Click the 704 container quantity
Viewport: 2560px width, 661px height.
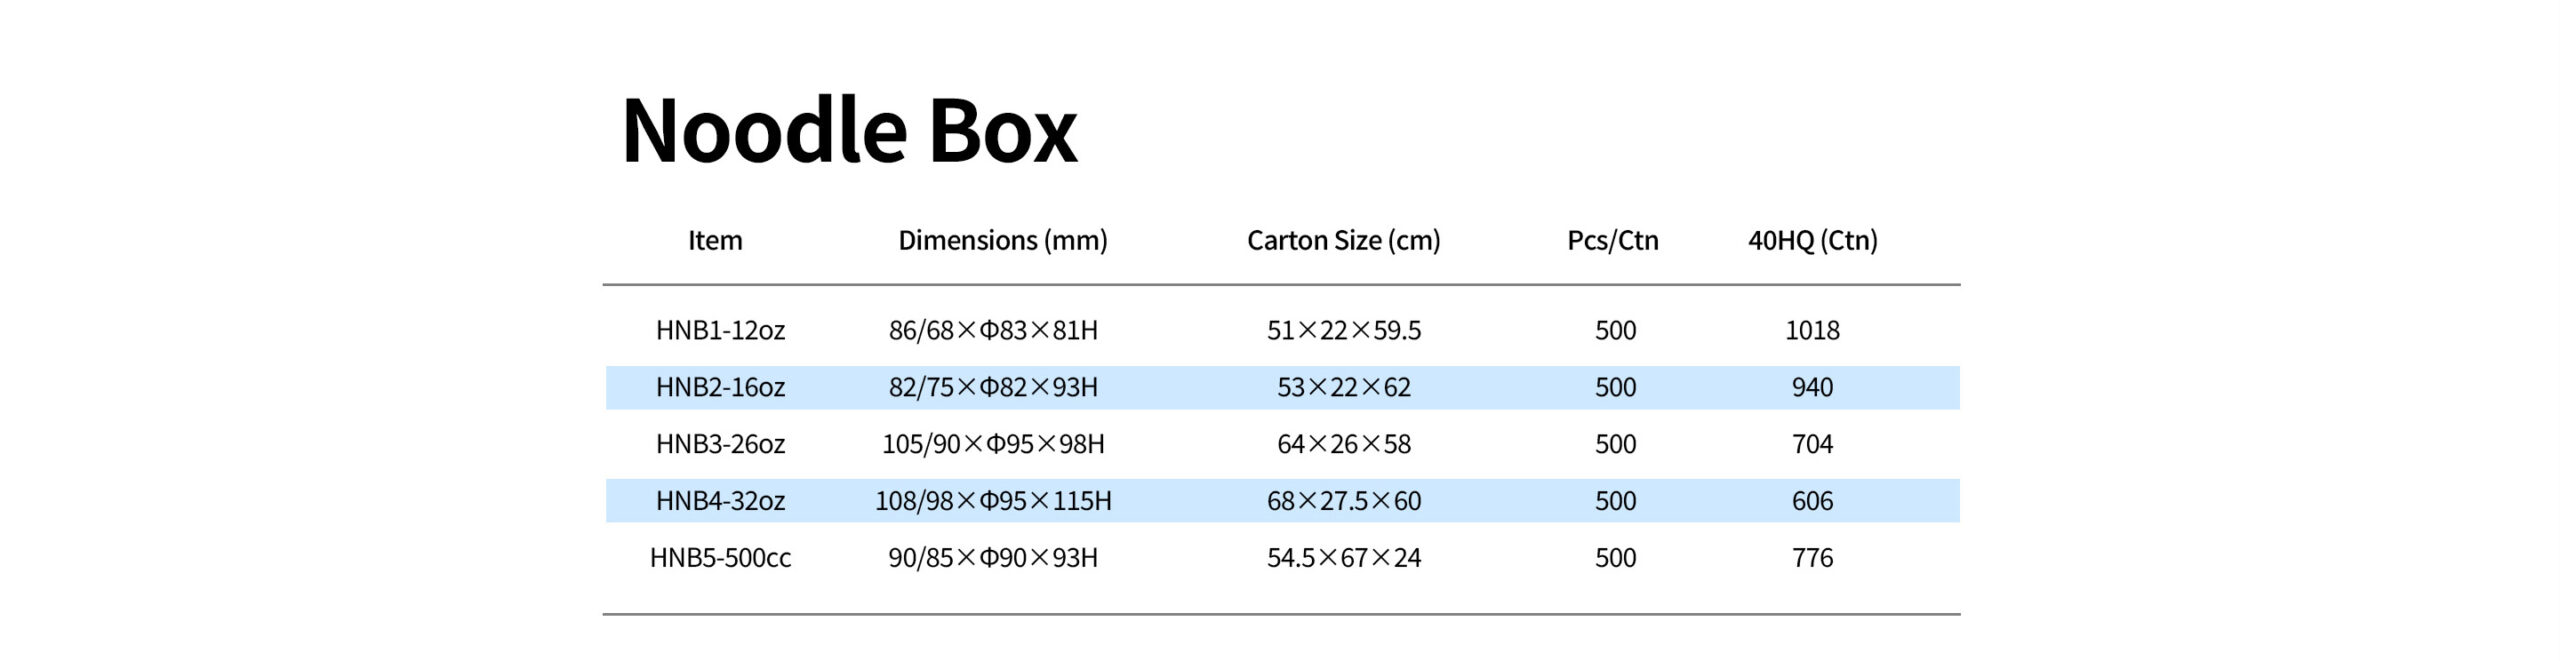click(1812, 444)
